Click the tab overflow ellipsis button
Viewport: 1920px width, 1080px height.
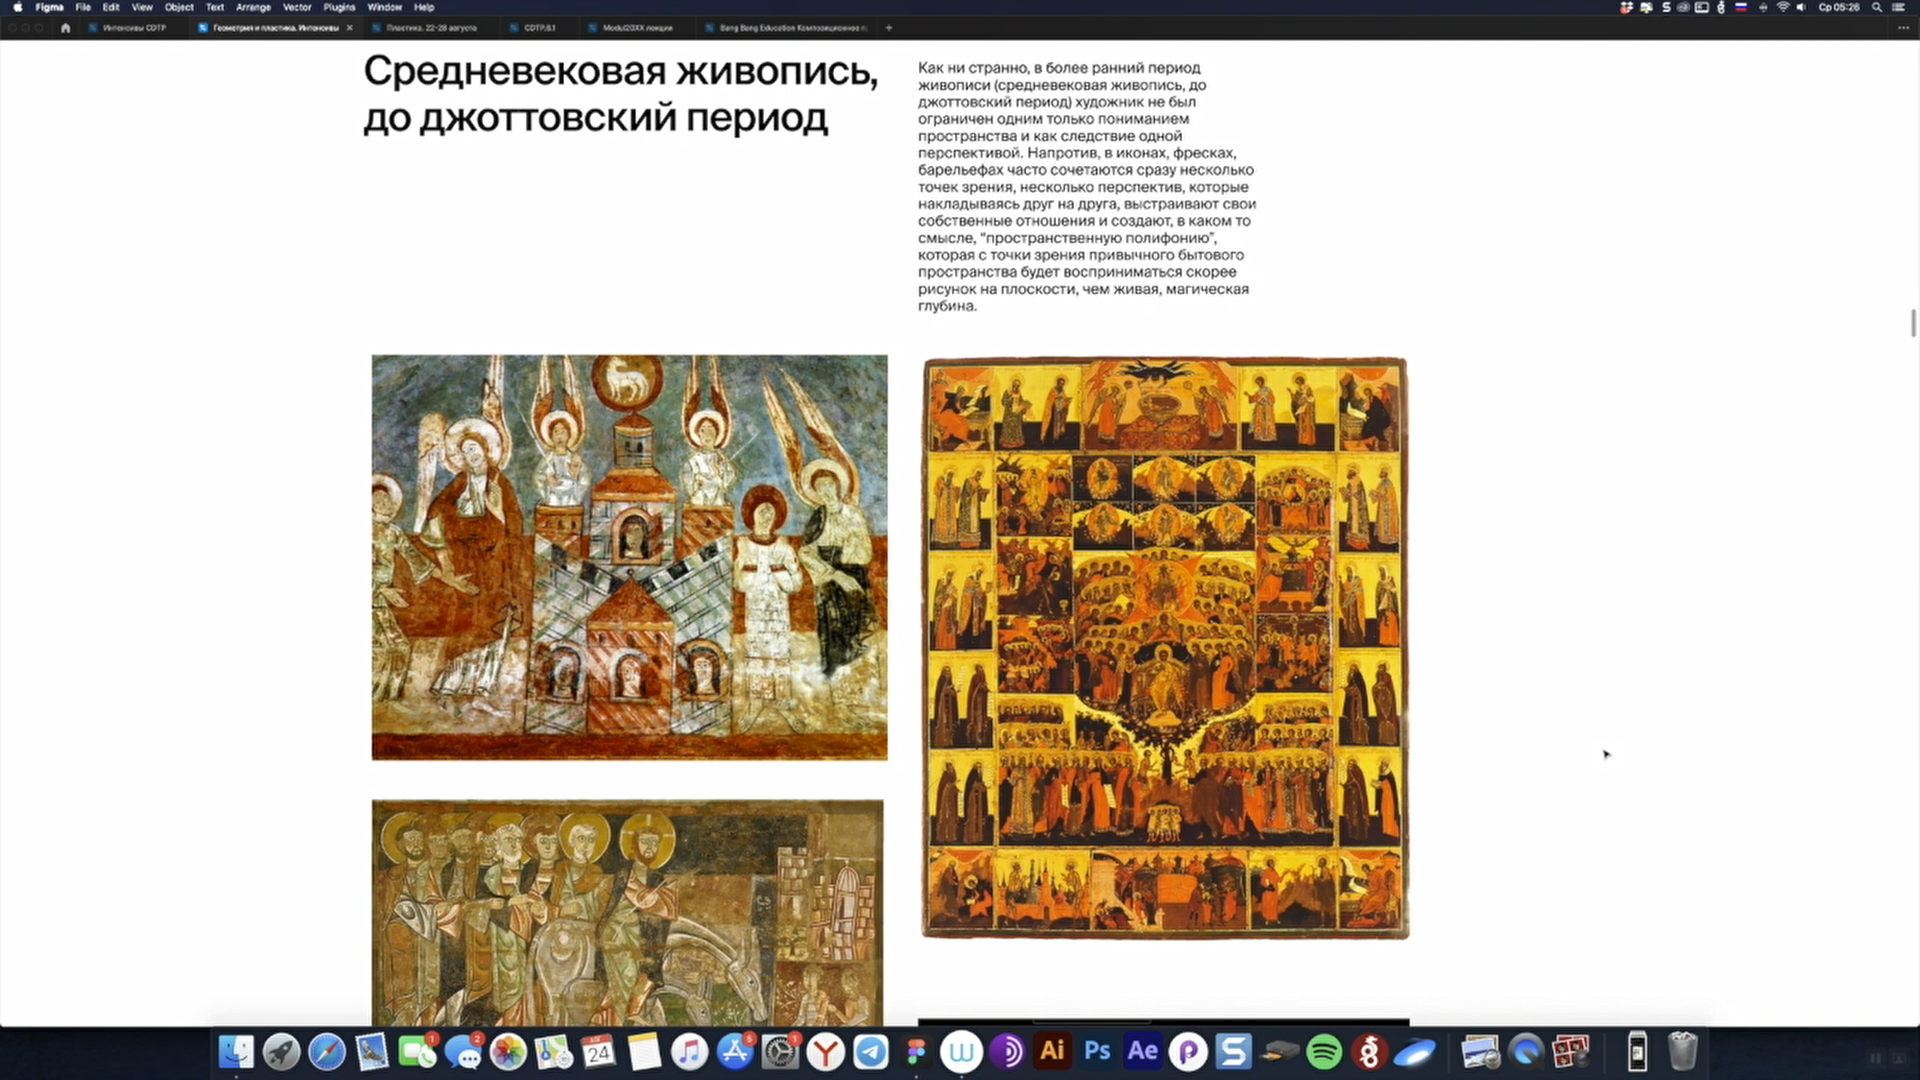1903,28
